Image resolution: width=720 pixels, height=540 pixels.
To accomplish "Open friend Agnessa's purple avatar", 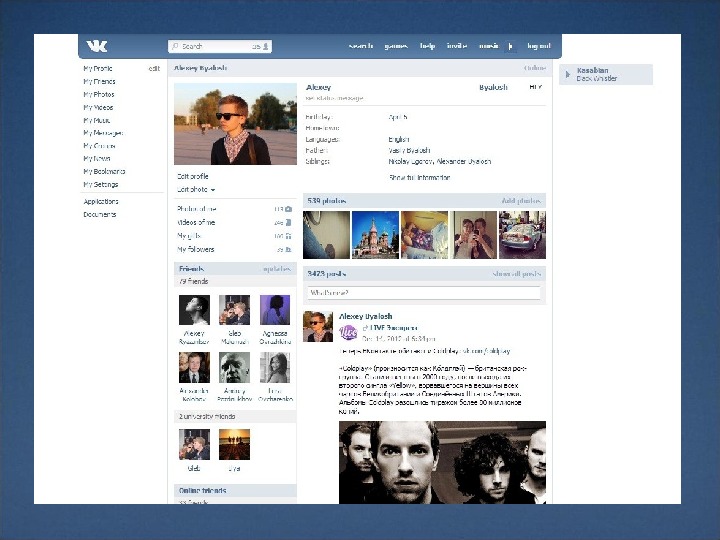I will click(275, 310).
